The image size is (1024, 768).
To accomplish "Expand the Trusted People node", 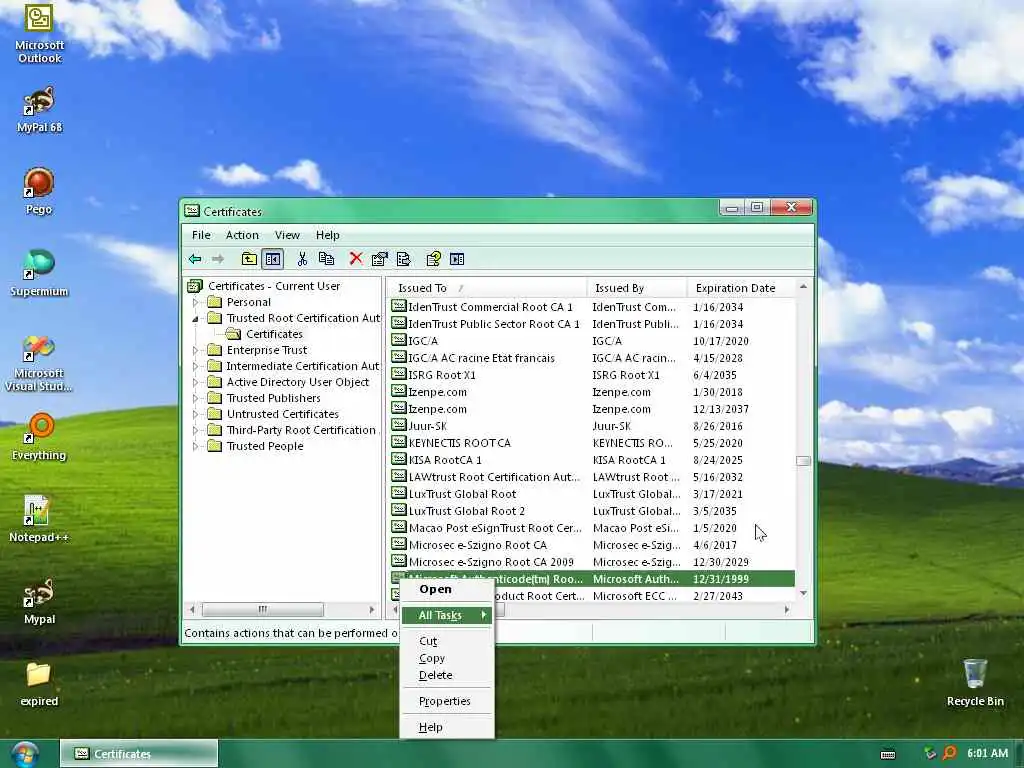I will pyautogui.click(x=195, y=447).
